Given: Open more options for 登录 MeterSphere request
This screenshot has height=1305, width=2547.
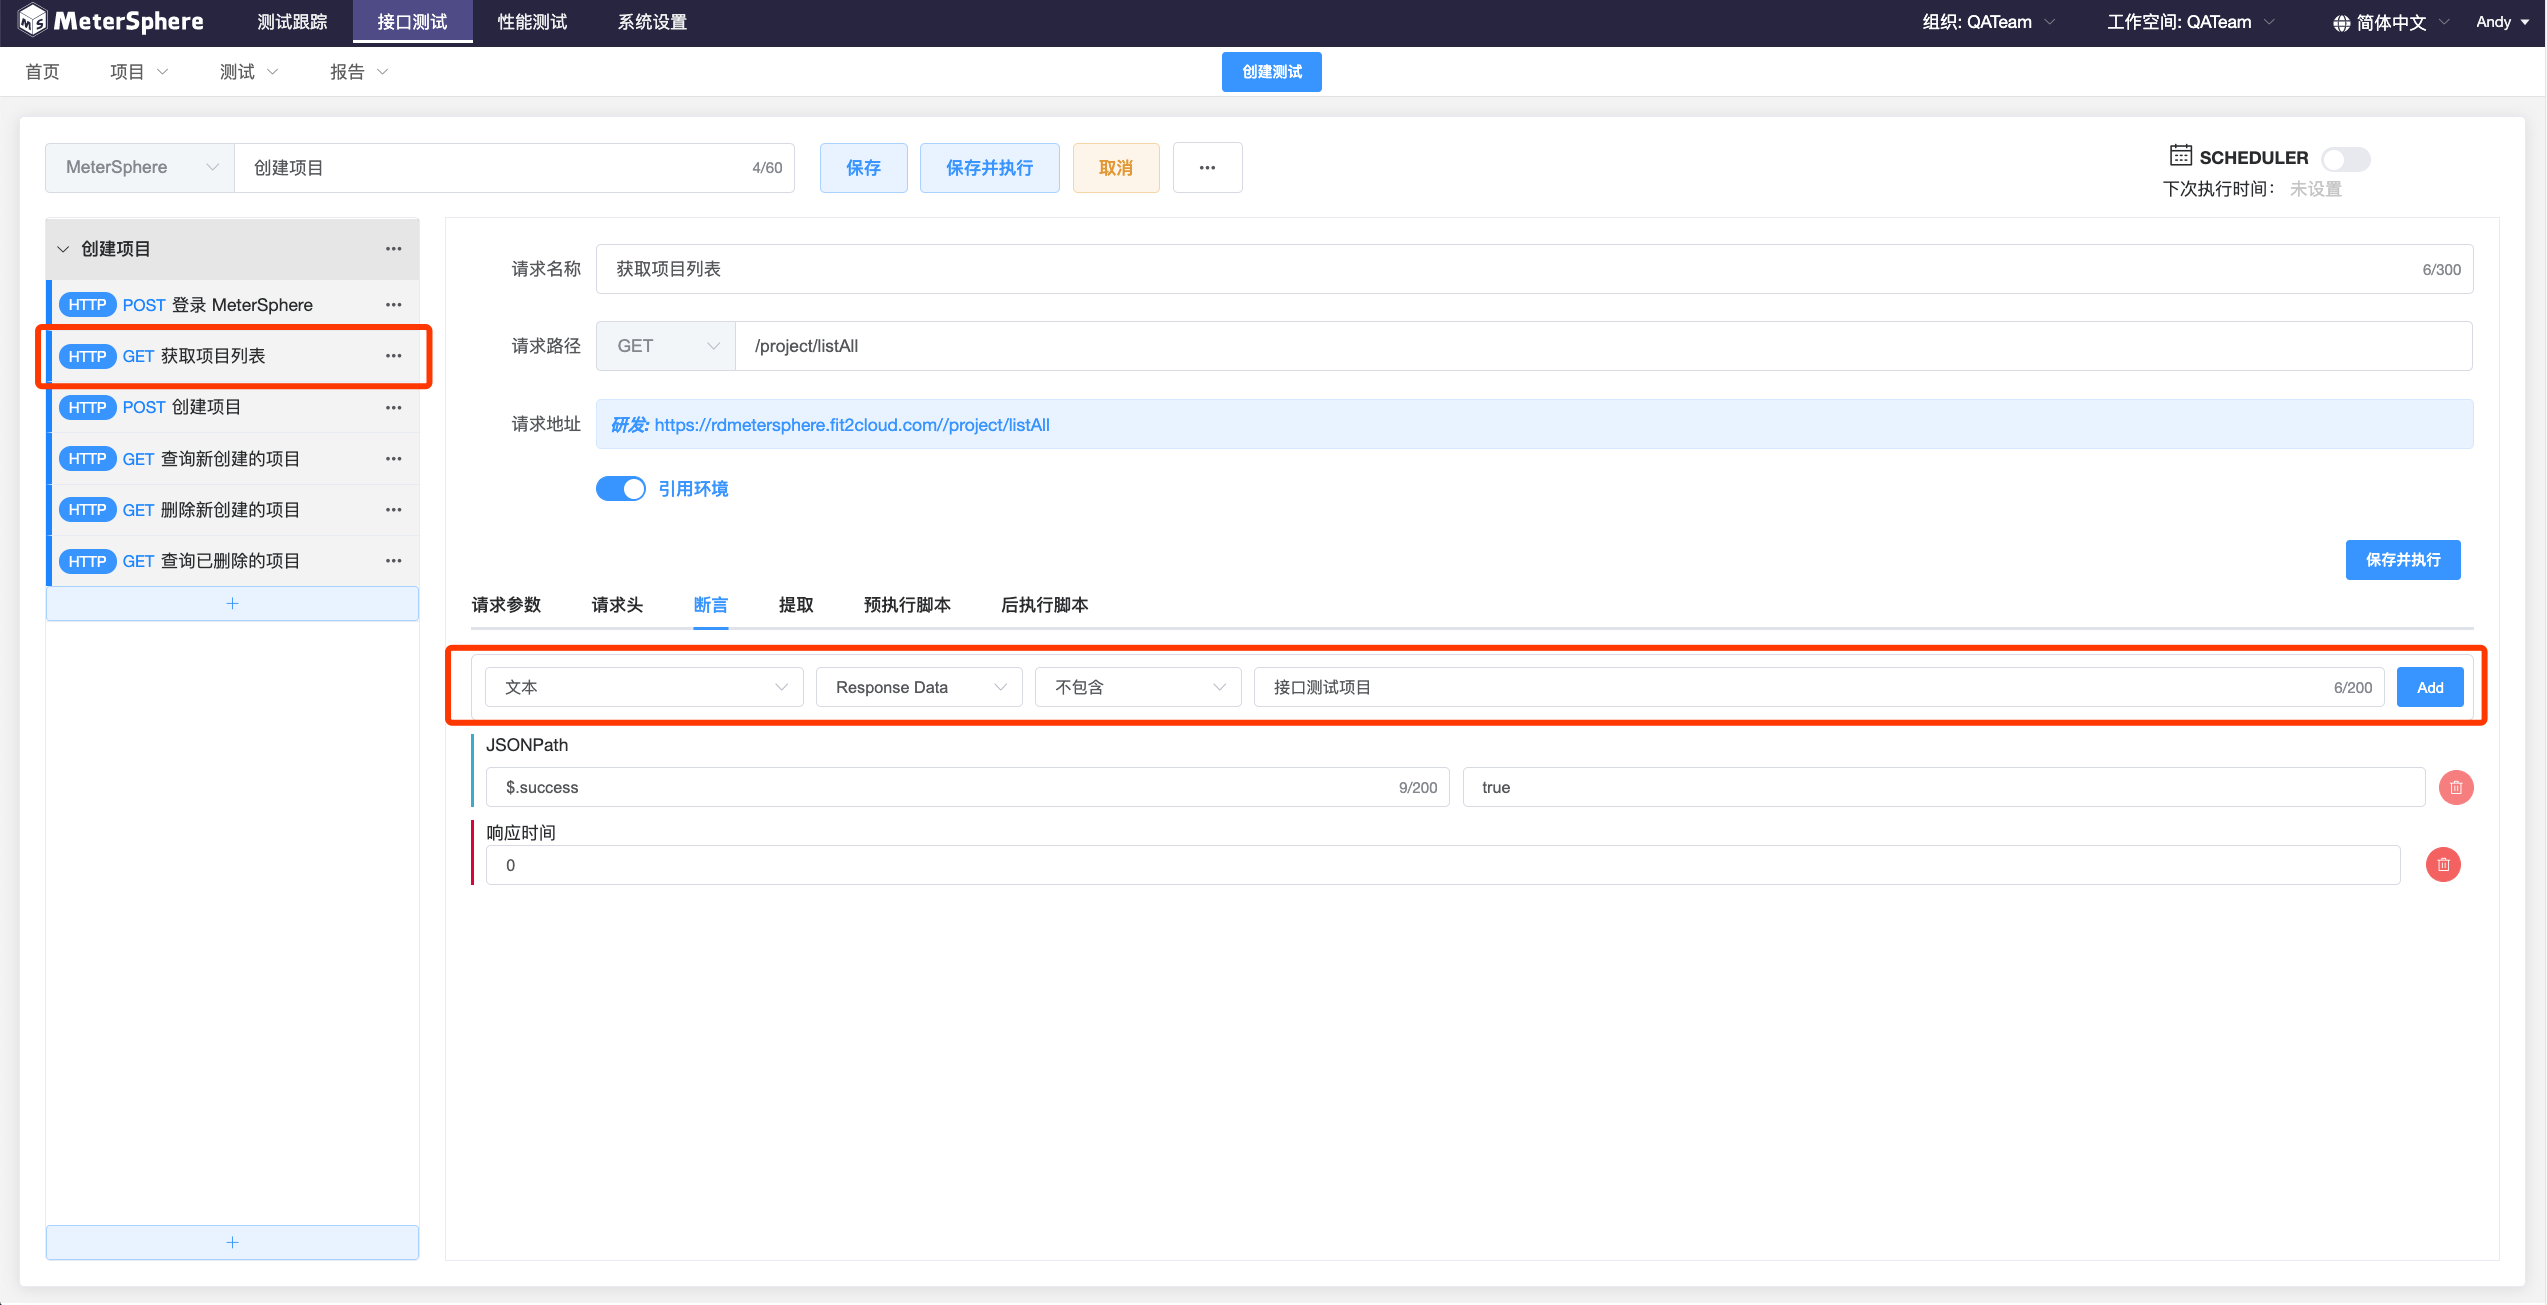Looking at the screenshot, I should pos(393,305).
